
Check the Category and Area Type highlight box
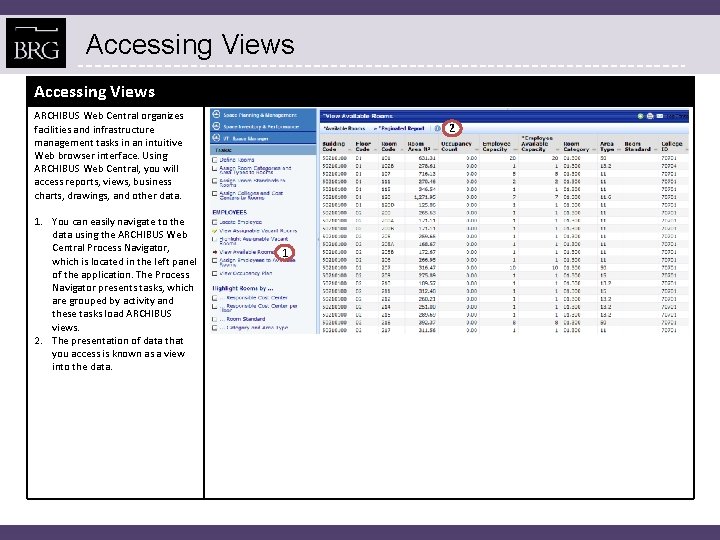[214, 328]
